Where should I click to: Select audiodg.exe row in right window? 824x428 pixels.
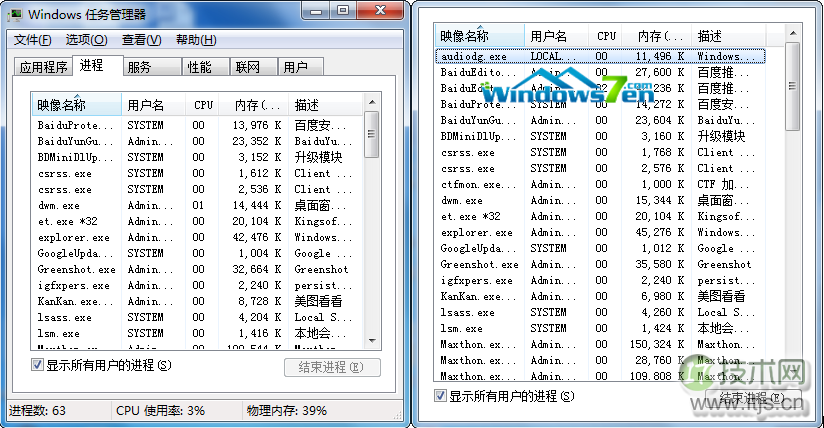pos(600,56)
